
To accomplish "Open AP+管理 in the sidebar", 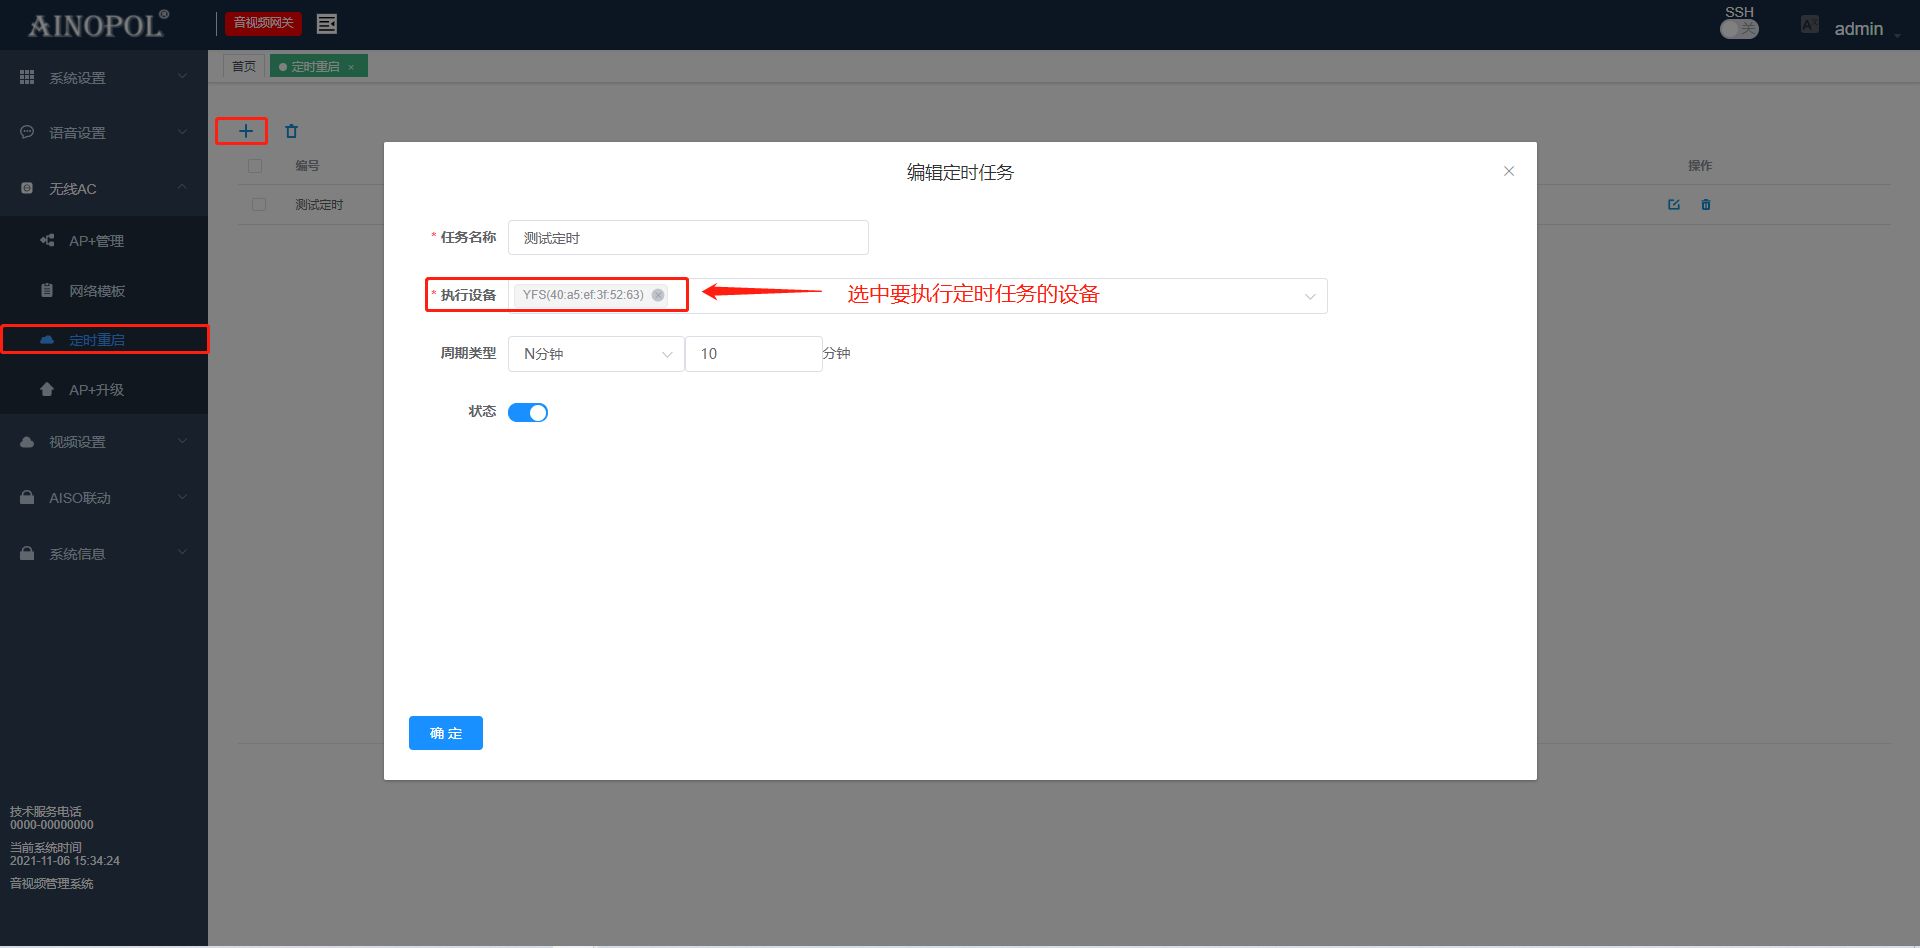I will click(x=96, y=241).
